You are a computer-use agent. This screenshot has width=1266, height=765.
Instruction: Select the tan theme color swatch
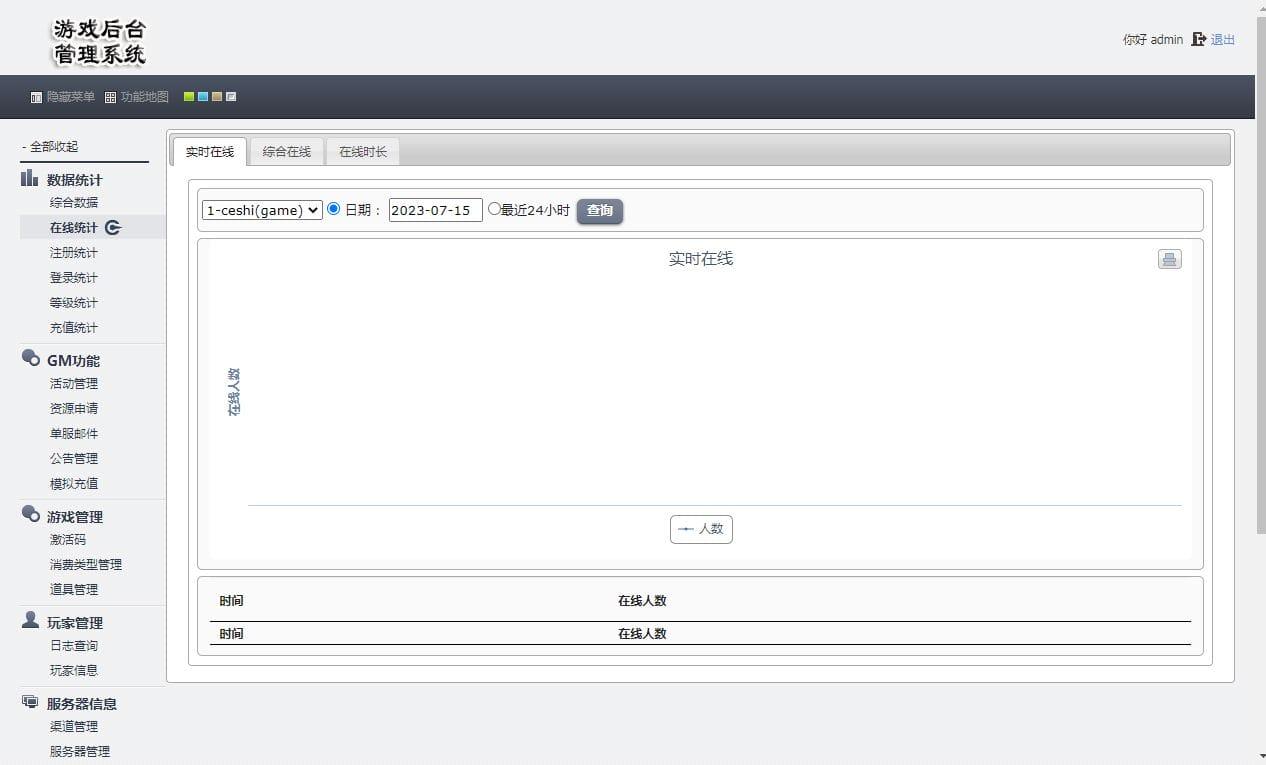point(217,97)
